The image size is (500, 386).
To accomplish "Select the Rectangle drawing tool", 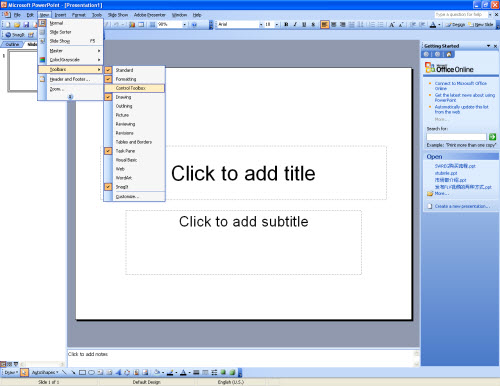I will coord(82,372).
